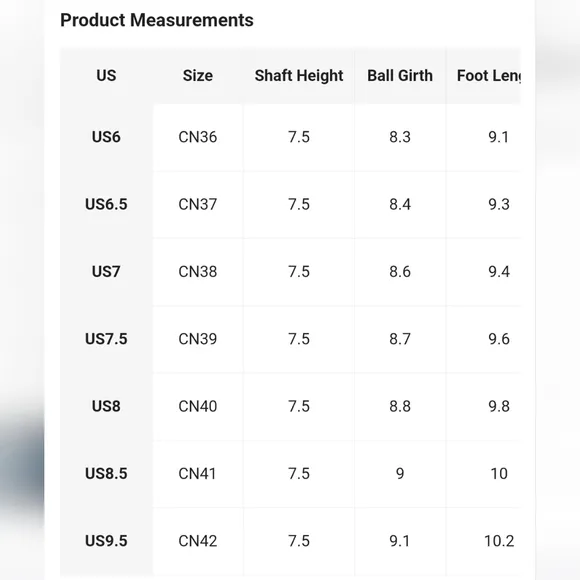Click the truncated Foot Length header
This screenshot has width=580, height=580.
coord(489,75)
